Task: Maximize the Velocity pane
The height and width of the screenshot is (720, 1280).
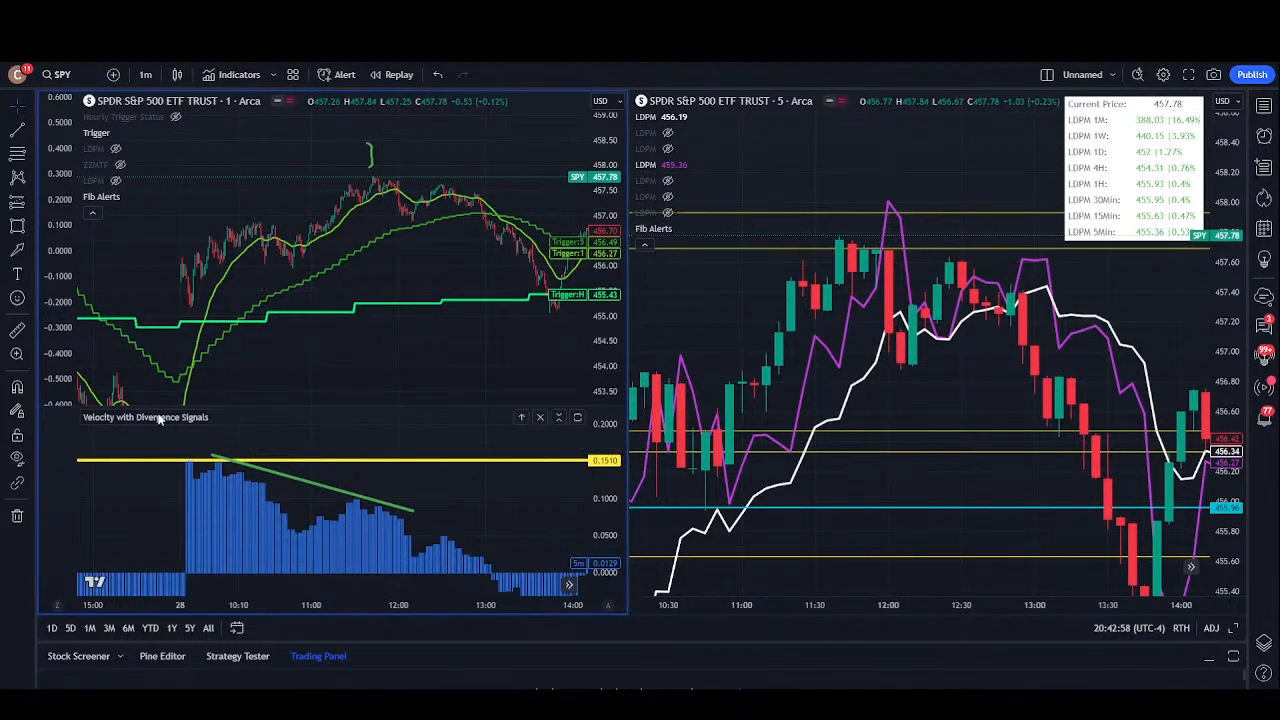Action: pyautogui.click(x=577, y=418)
